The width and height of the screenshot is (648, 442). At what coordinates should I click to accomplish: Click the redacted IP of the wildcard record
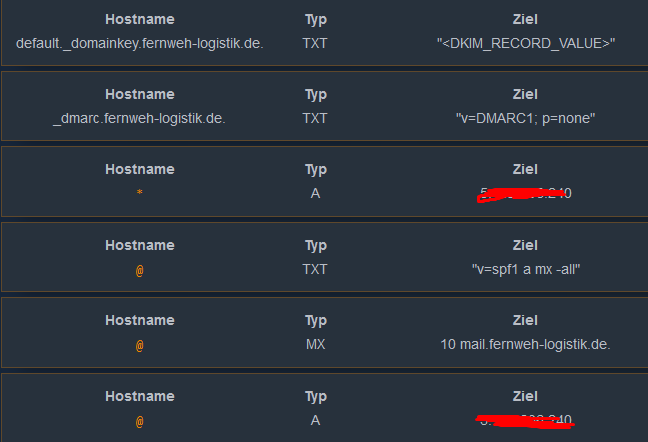click(525, 193)
